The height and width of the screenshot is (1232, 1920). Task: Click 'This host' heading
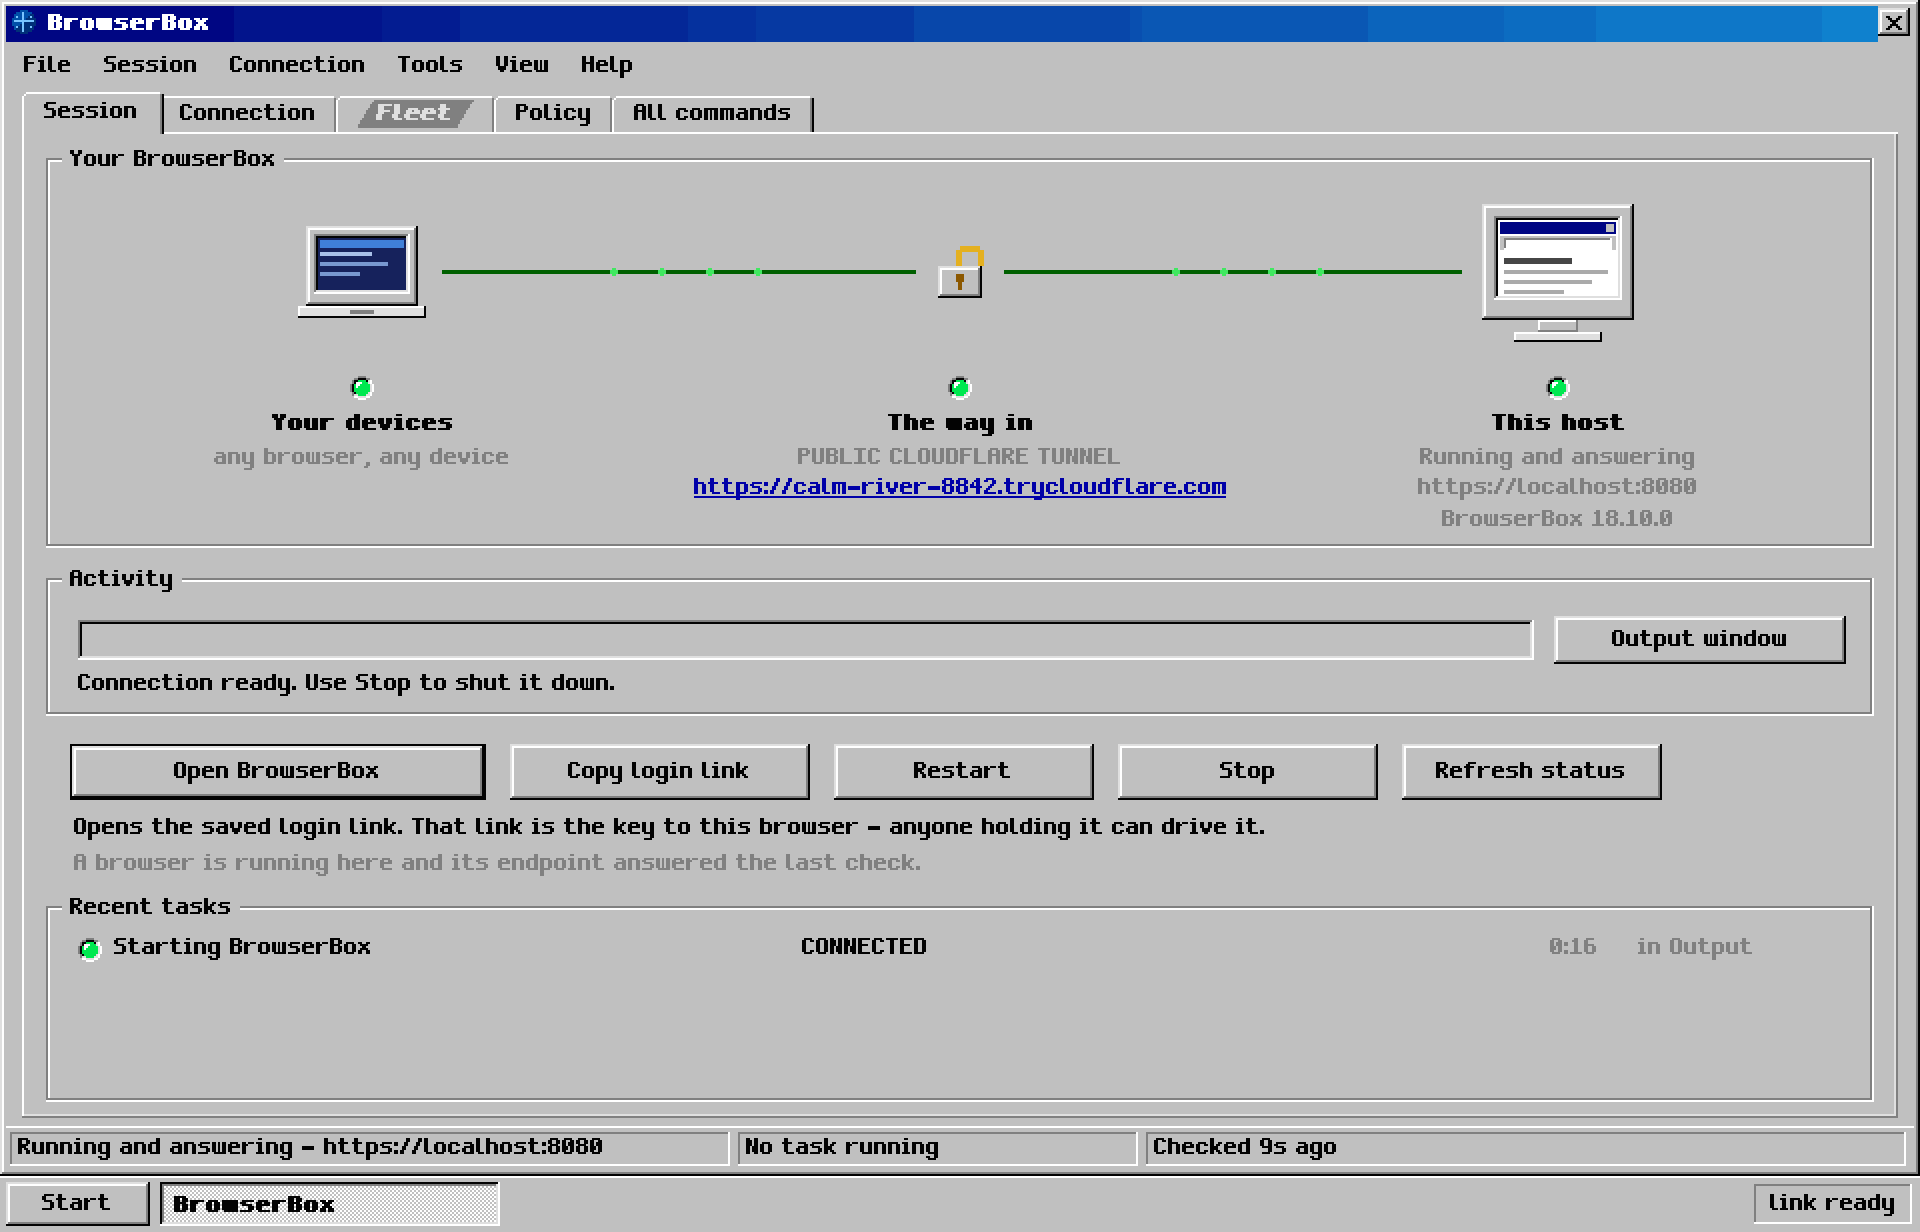tap(1557, 423)
